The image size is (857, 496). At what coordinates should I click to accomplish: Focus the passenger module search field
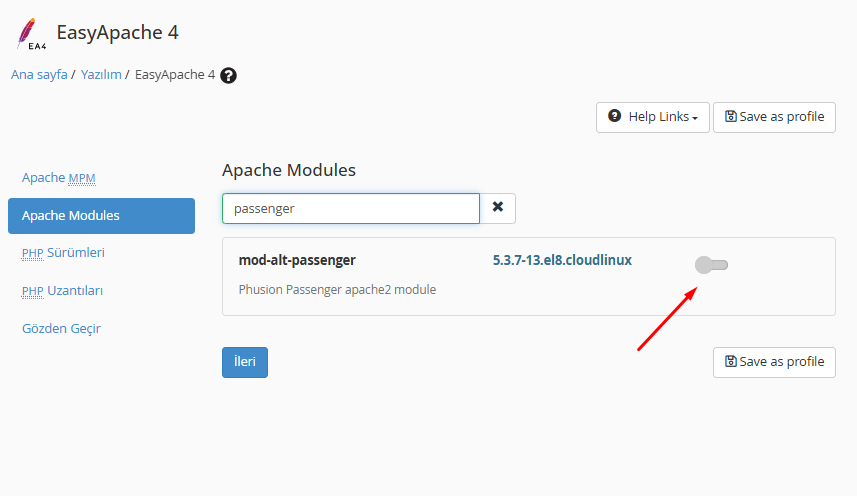(x=351, y=208)
